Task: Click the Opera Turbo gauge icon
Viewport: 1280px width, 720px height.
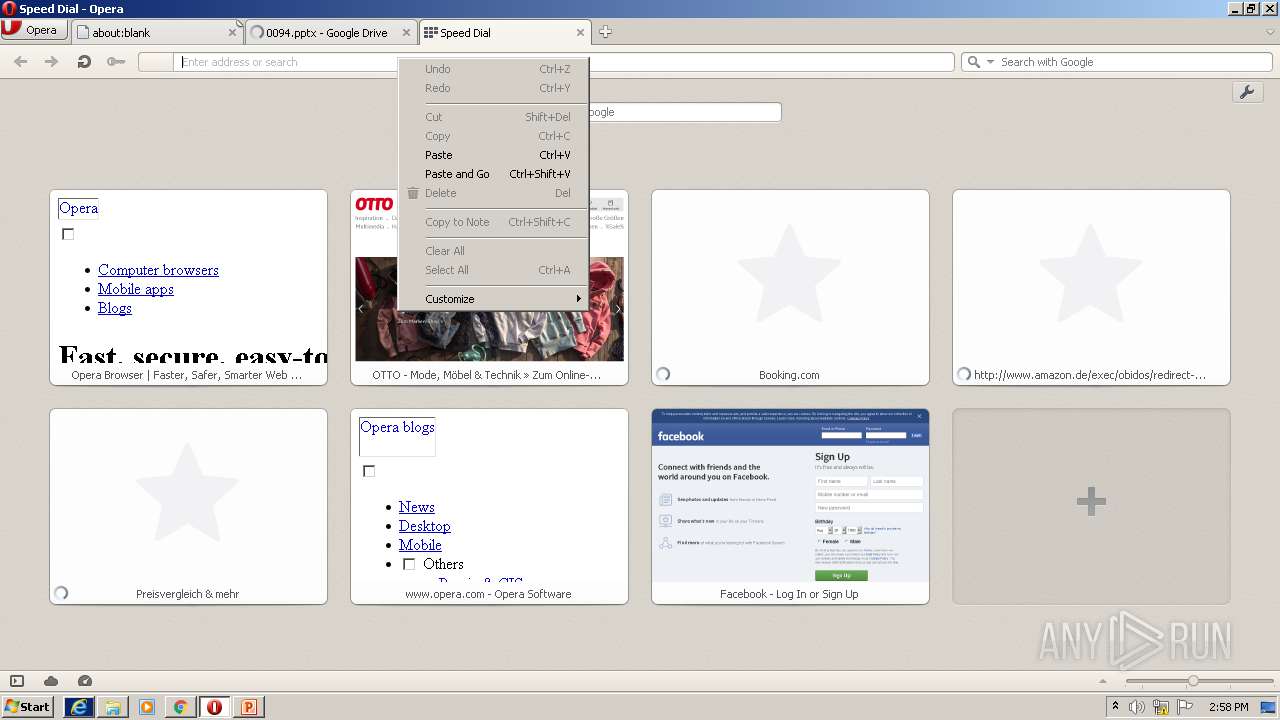Action: click(x=85, y=681)
